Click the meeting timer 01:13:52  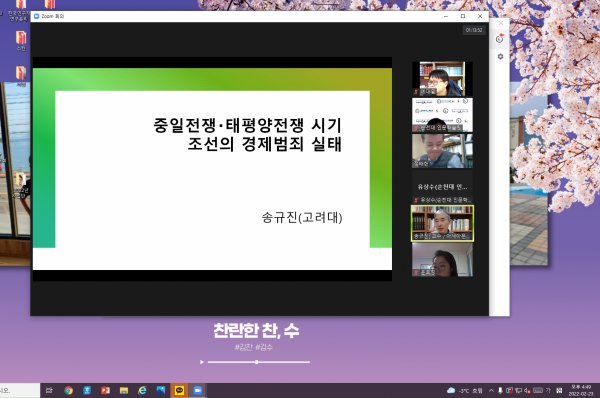click(474, 30)
